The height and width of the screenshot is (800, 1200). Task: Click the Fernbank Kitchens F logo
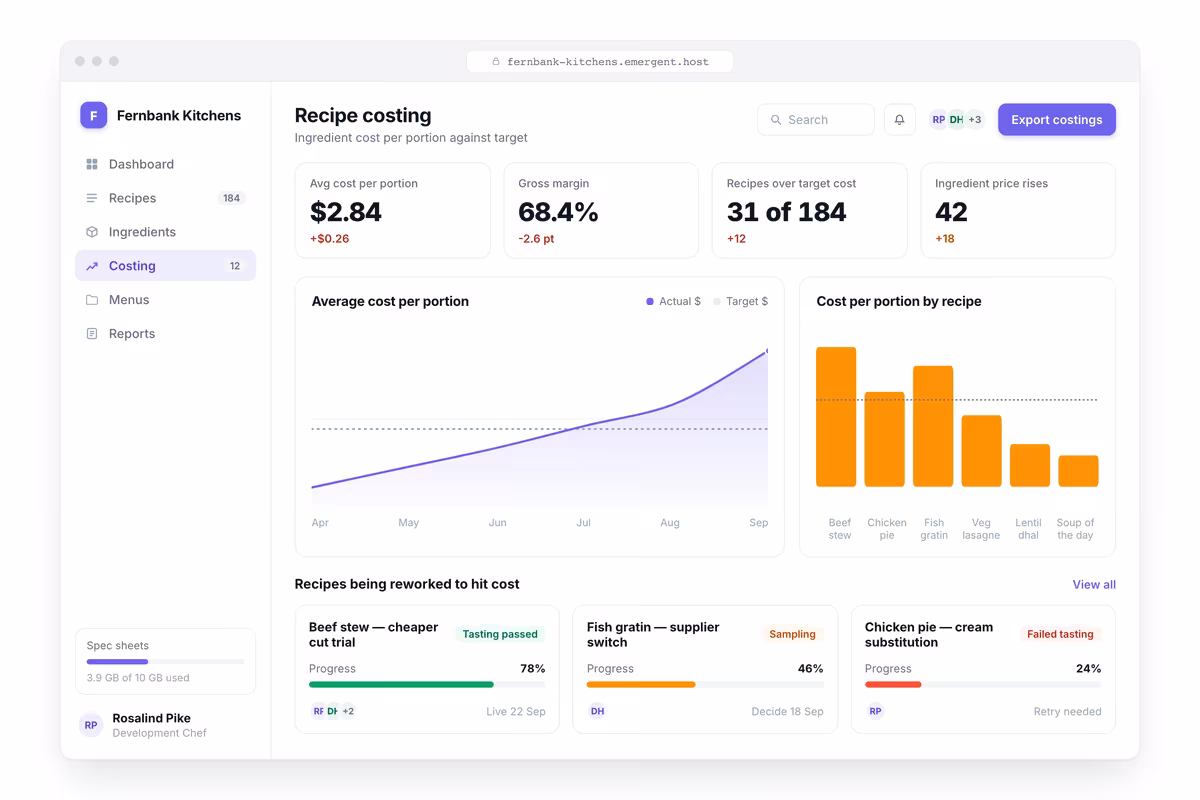pyautogui.click(x=93, y=115)
